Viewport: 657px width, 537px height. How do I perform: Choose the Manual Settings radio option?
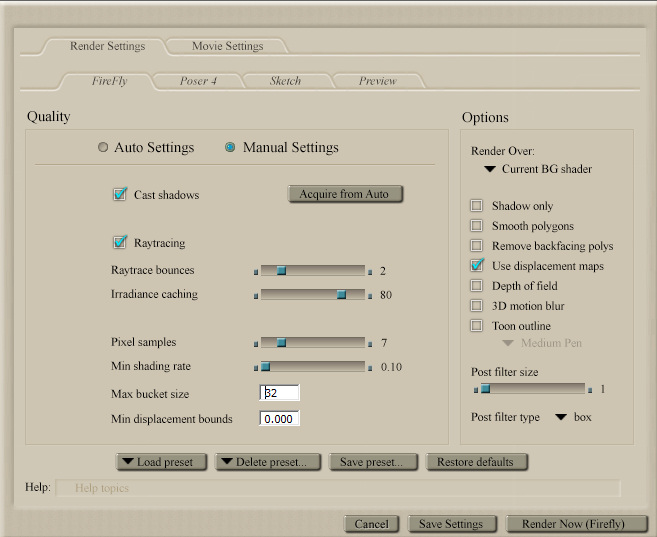click(x=231, y=148)
